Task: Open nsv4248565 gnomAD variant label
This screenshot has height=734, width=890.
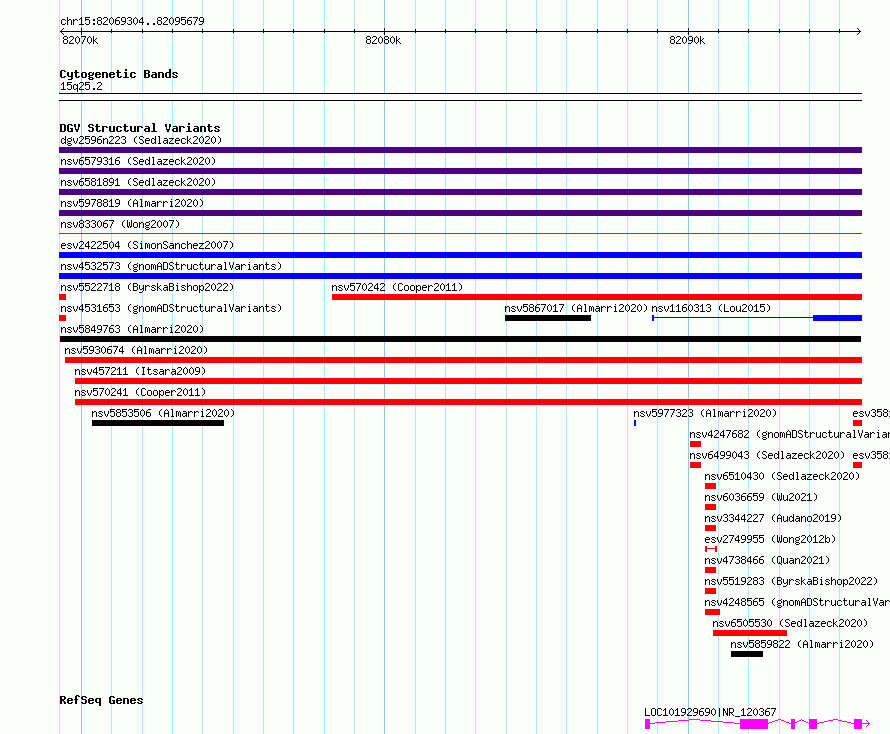Action: 796,602
